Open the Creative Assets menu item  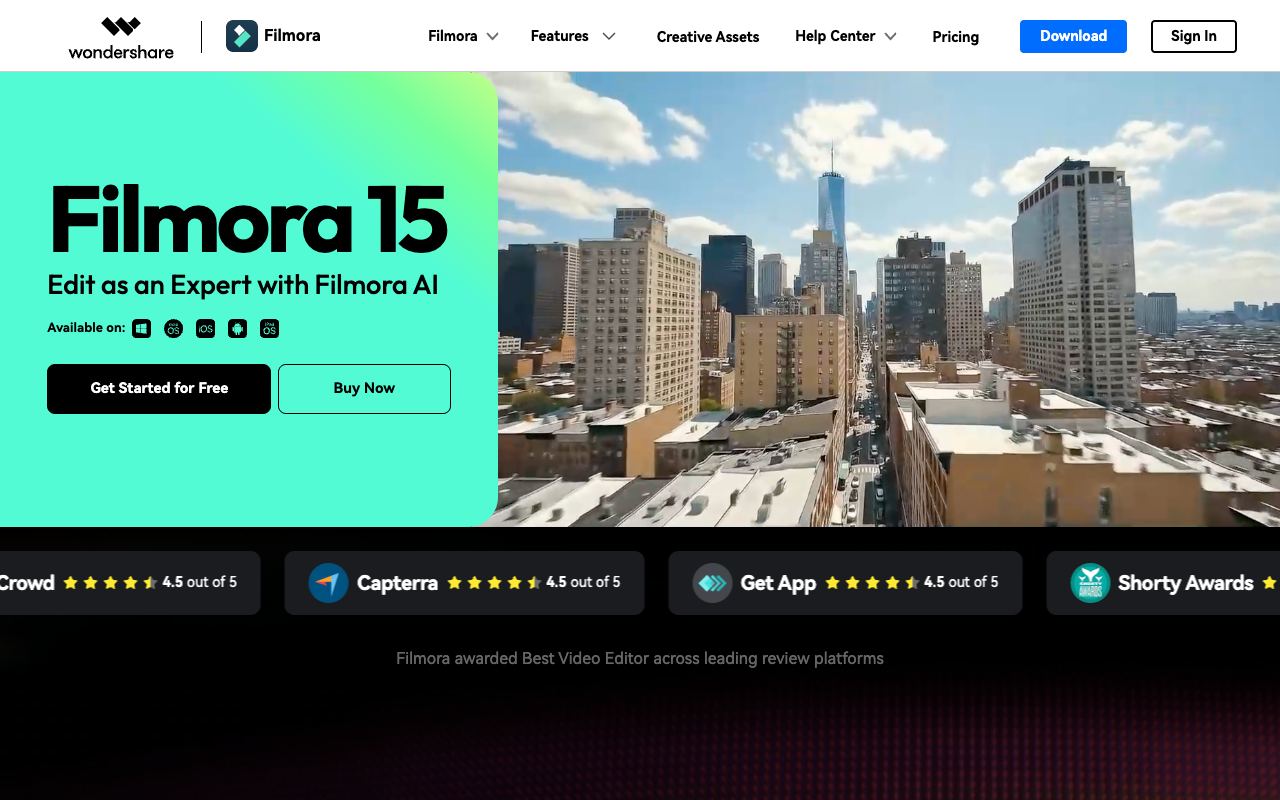coord(708,37)
